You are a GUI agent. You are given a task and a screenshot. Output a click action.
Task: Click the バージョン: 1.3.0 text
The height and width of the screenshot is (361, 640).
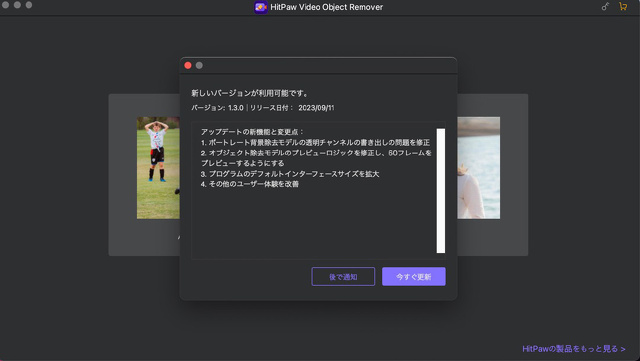[217, 108]
